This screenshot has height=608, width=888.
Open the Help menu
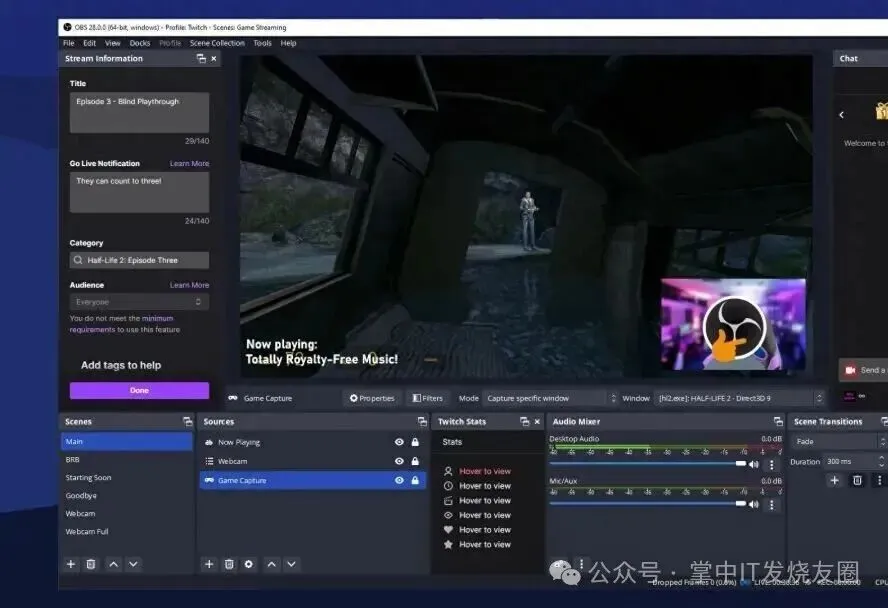(x=288, y=43)
